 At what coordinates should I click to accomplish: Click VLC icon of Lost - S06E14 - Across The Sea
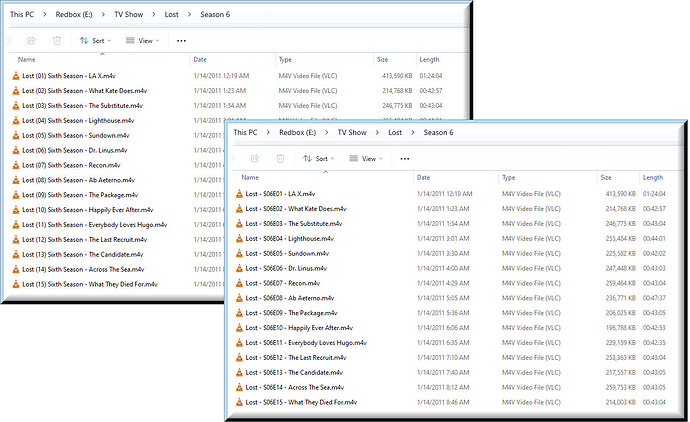(239, 387)
